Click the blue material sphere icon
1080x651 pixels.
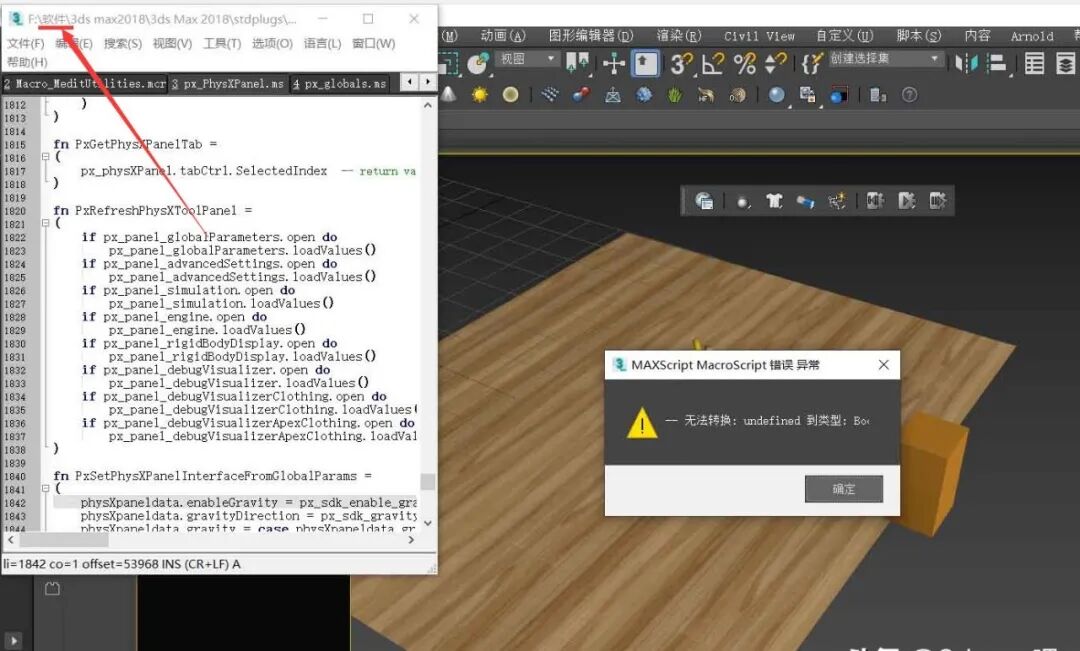(776, 95)
